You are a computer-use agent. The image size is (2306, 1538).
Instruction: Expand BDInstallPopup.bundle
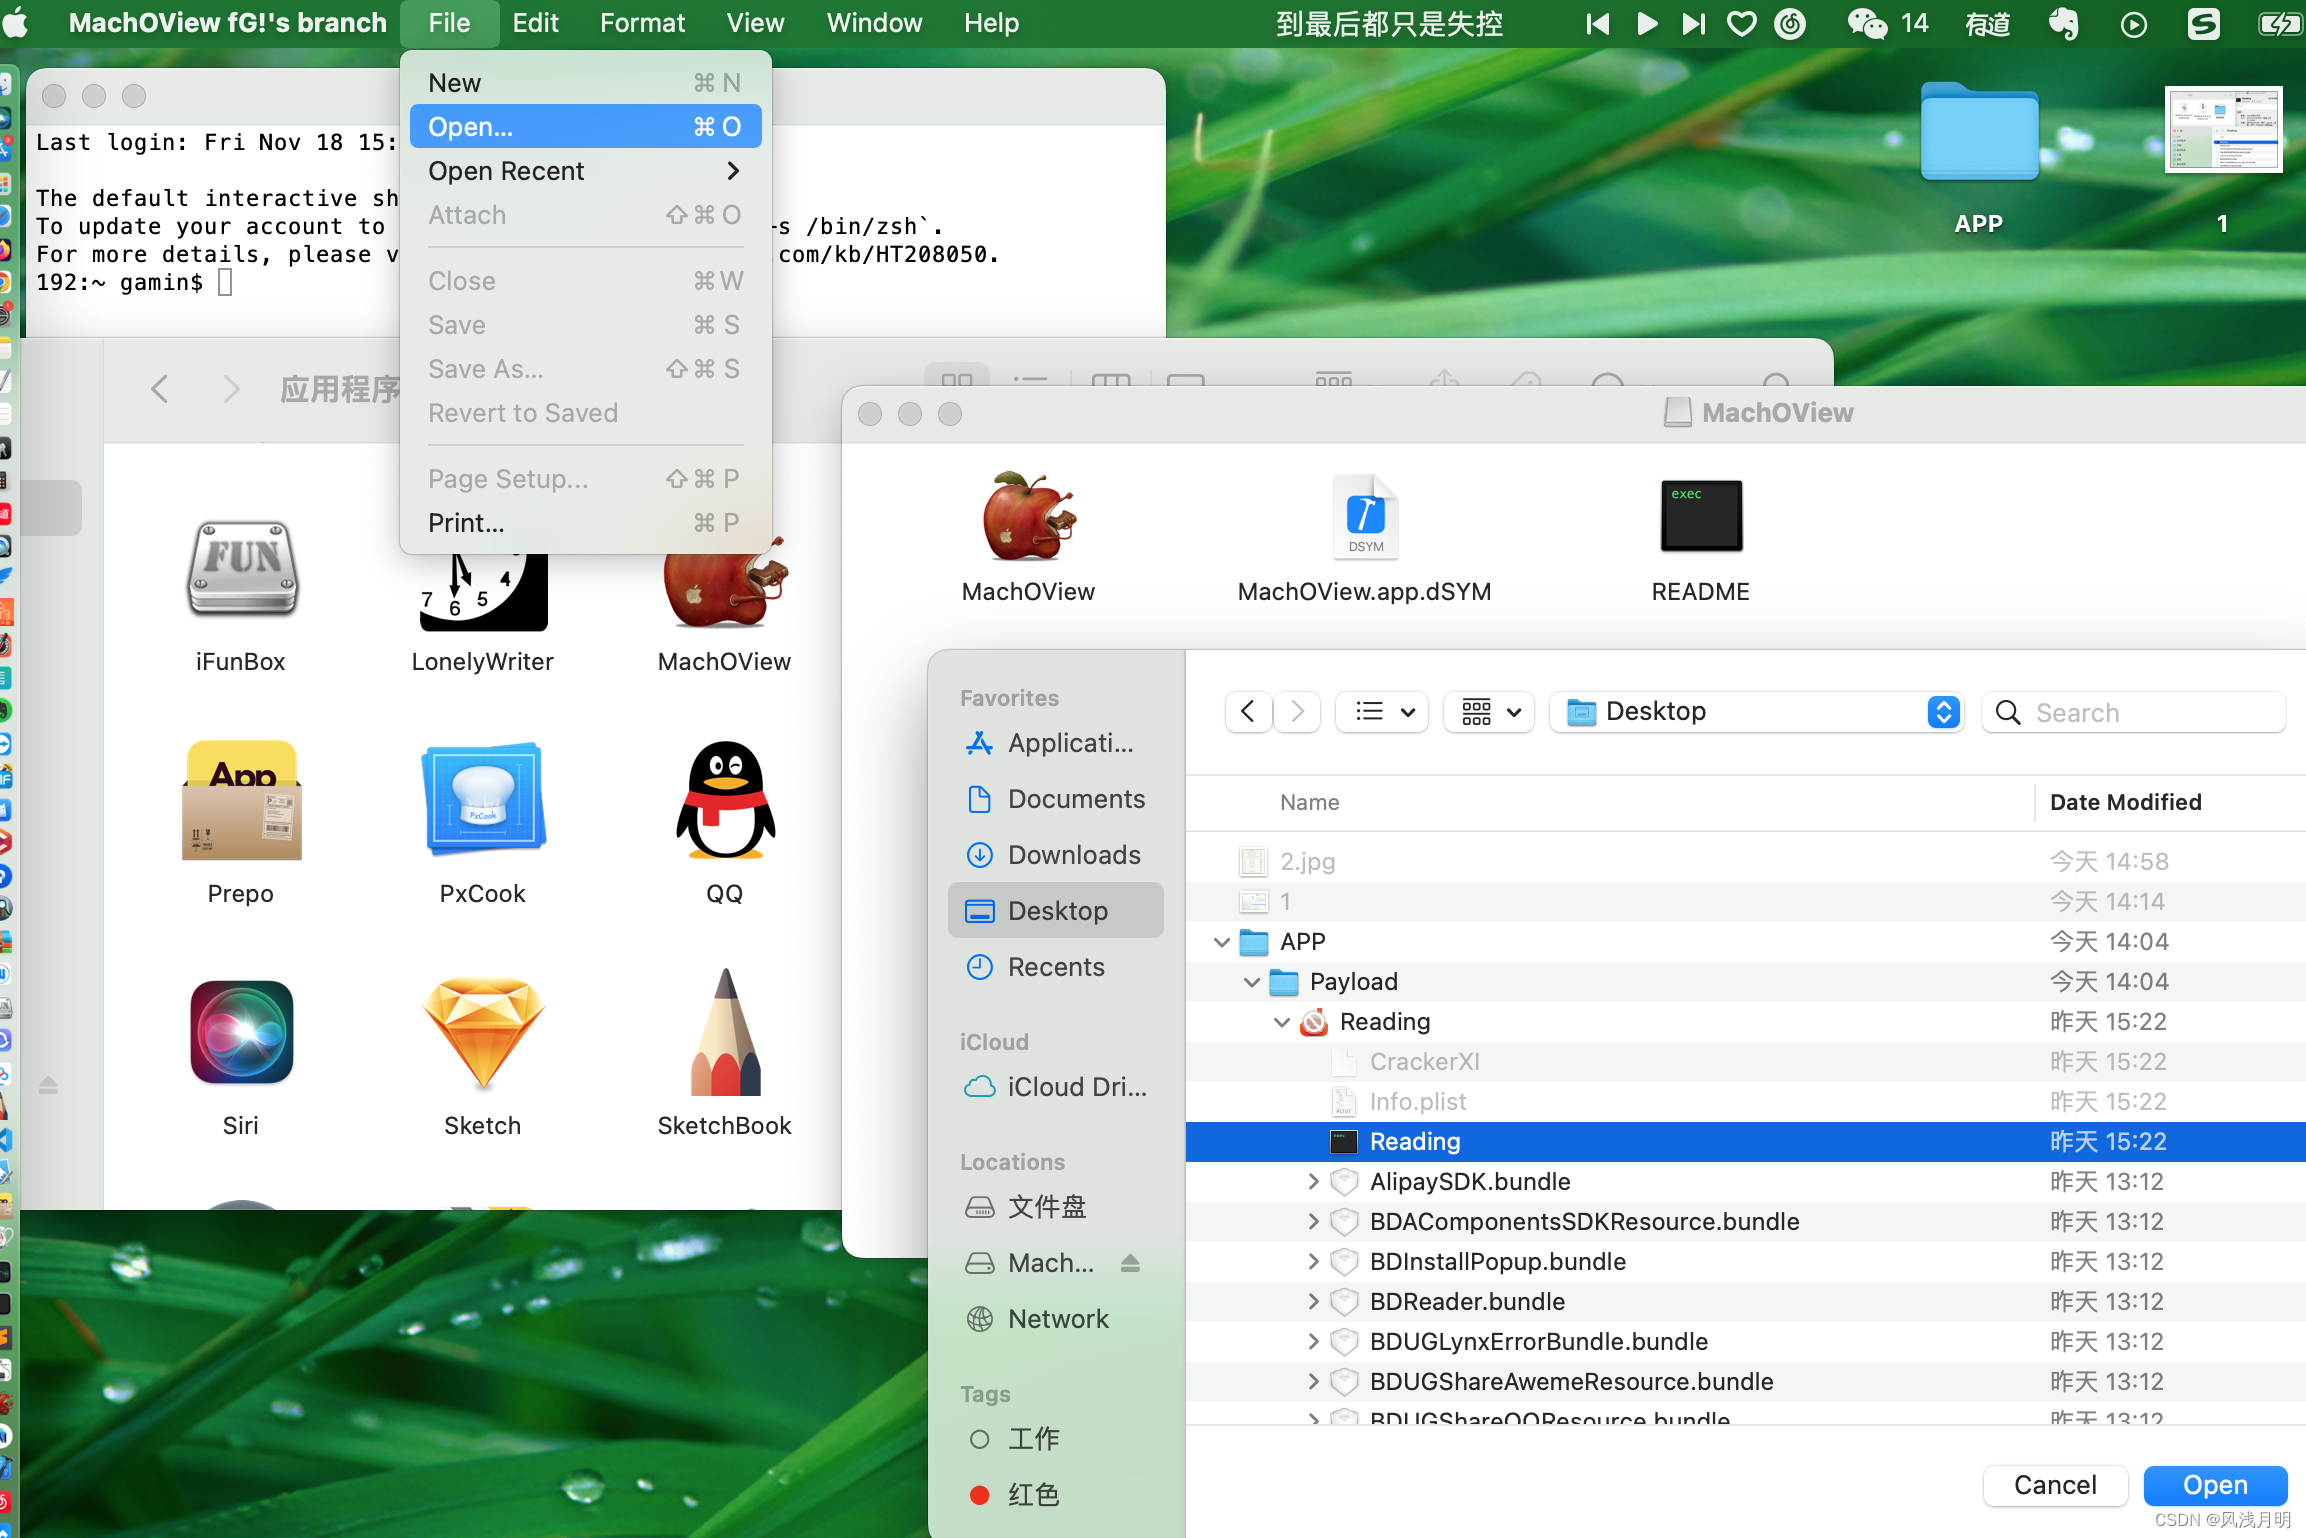[x=1313, y=1262]
